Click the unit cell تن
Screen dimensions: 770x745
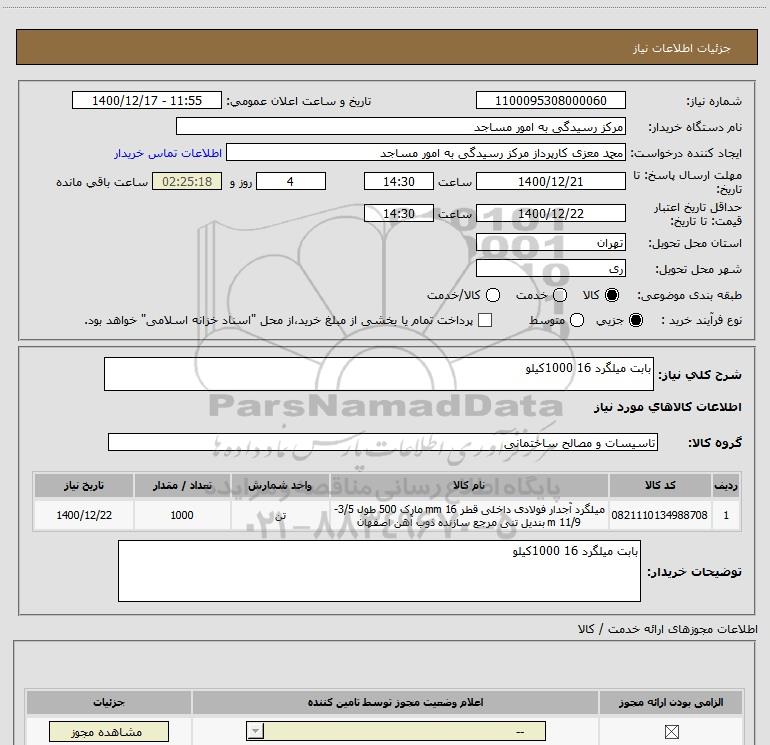(280, 515)
